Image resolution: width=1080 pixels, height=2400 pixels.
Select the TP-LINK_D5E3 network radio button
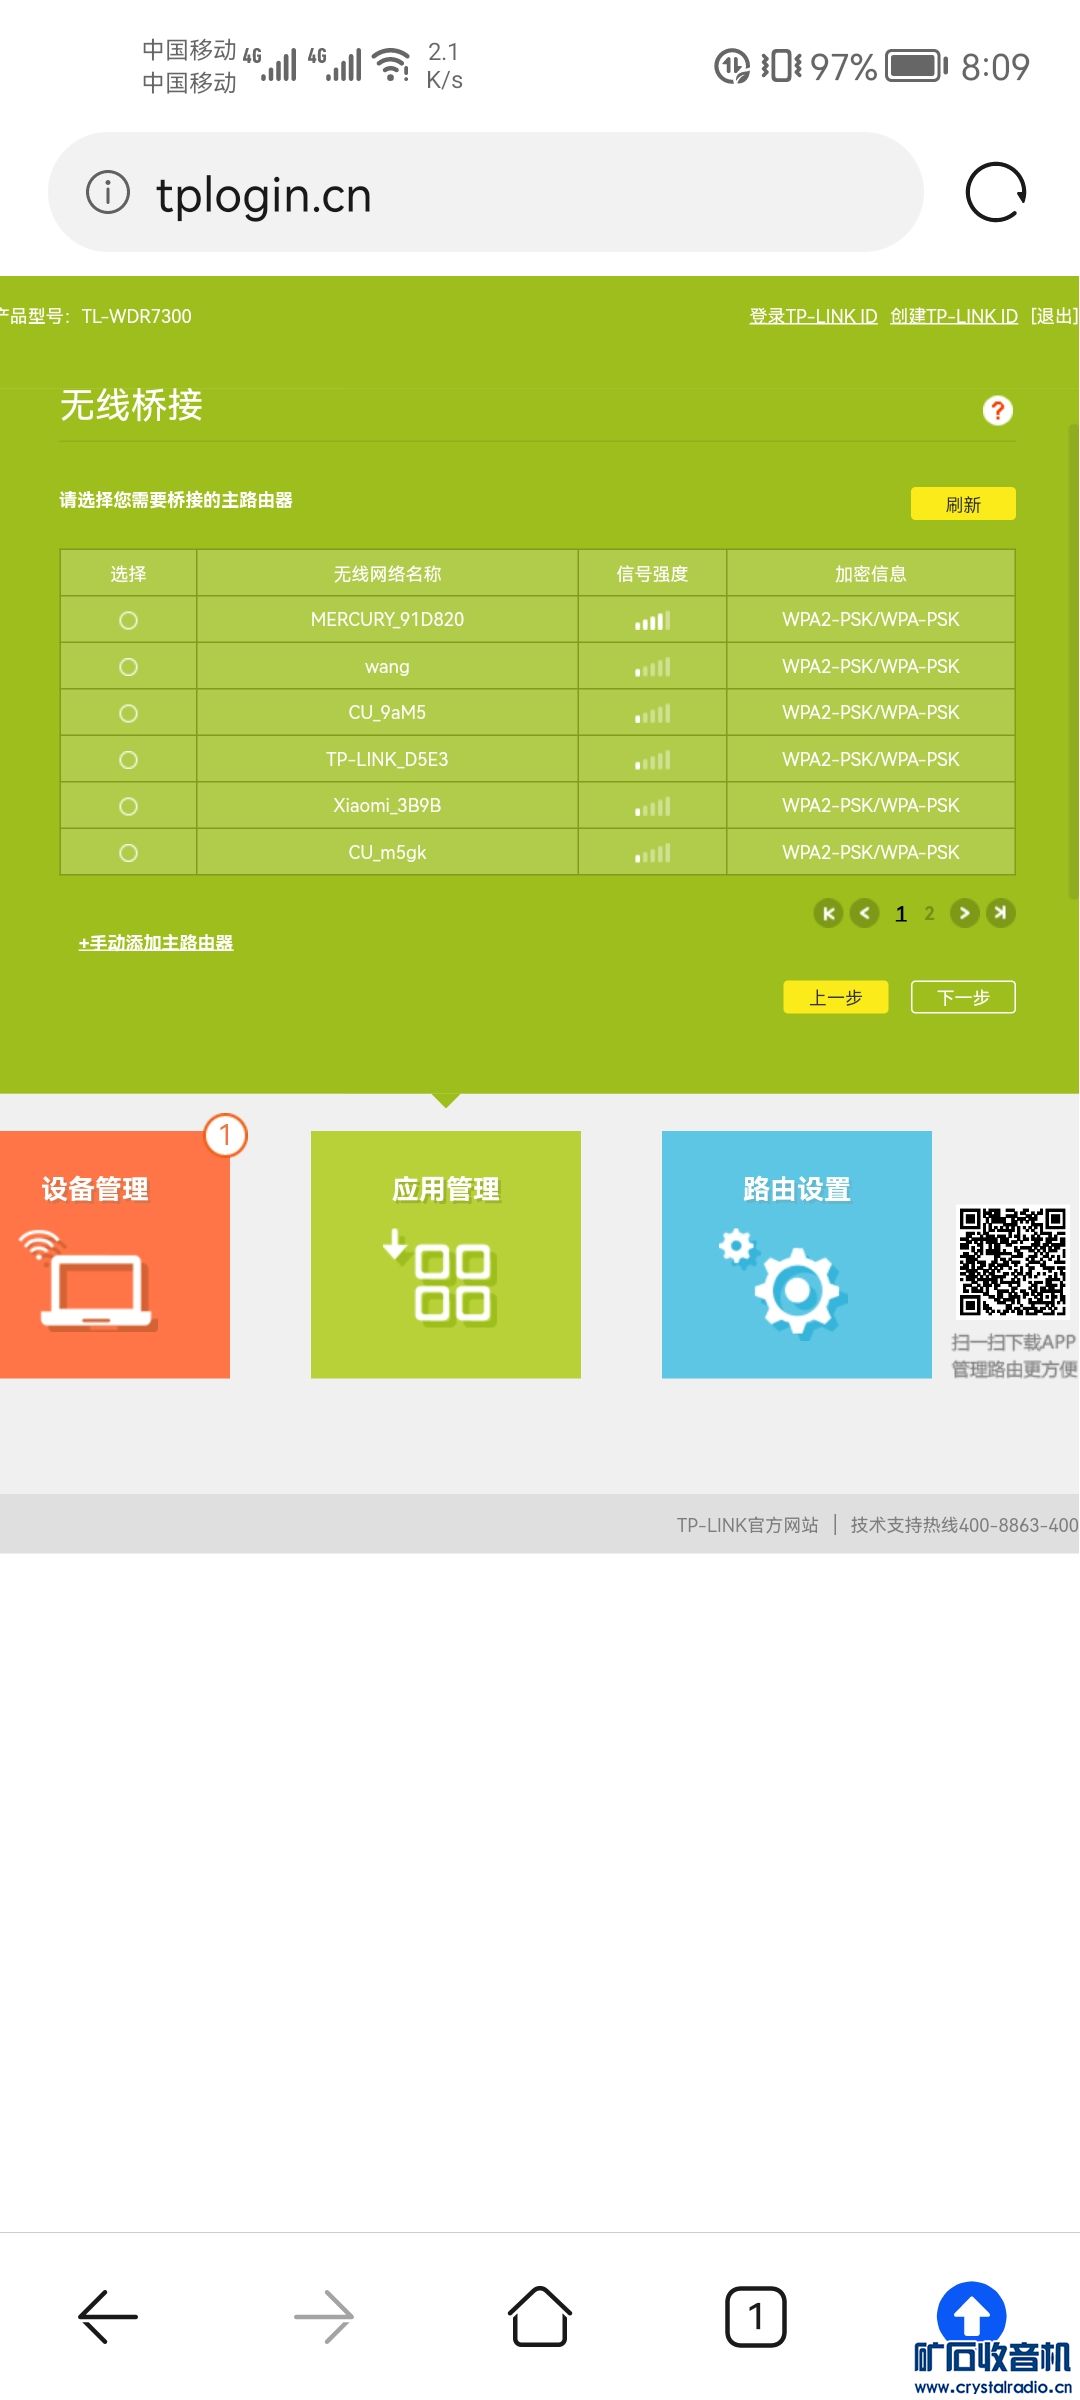tap(128, 760)
